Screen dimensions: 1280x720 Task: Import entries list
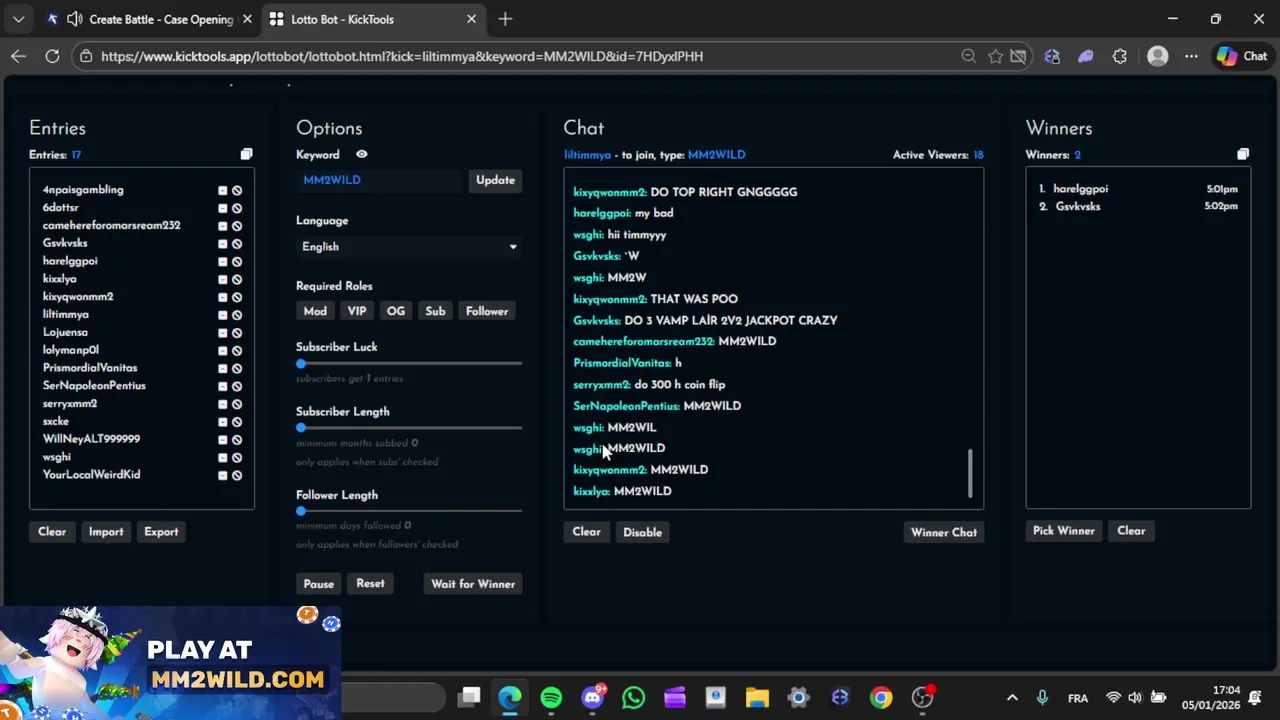106,532
